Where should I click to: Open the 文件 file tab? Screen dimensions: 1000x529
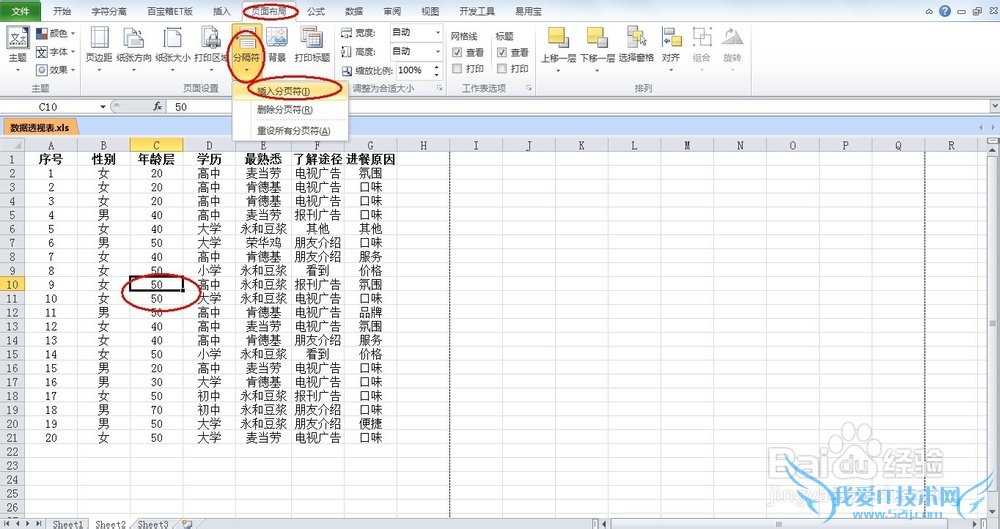coord(20,11)
